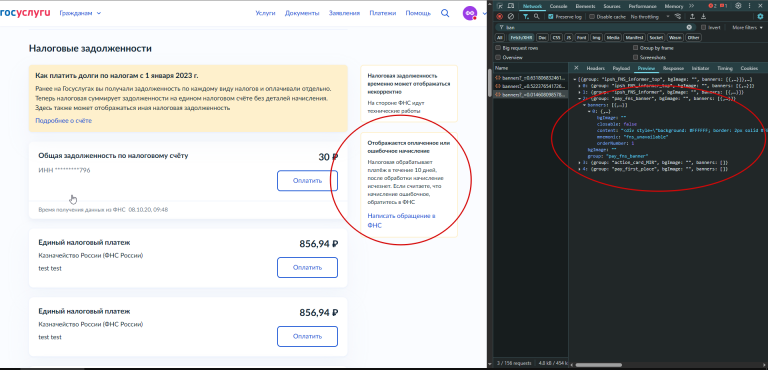The width and height of the screenshot is (768, 370).
Task: Switch to the Elements tab
Action: coord(585,6)
